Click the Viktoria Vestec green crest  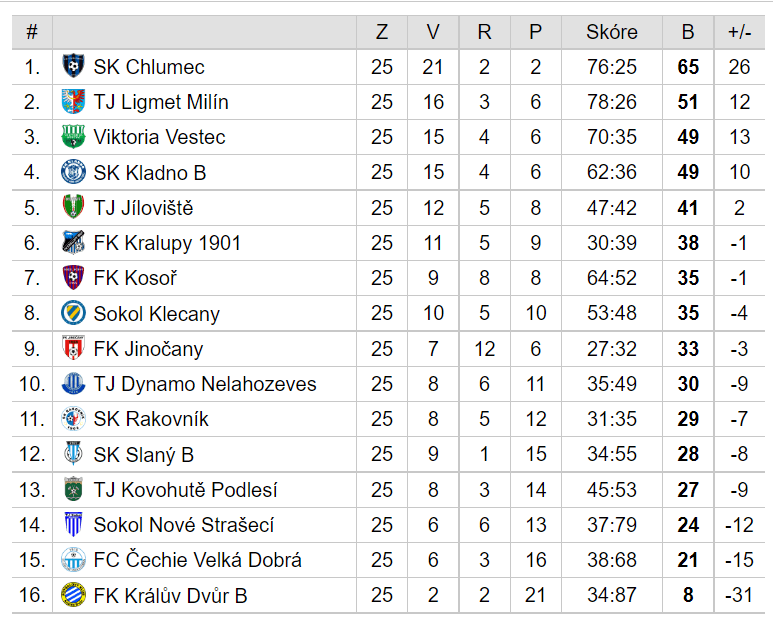pos(73,137)
